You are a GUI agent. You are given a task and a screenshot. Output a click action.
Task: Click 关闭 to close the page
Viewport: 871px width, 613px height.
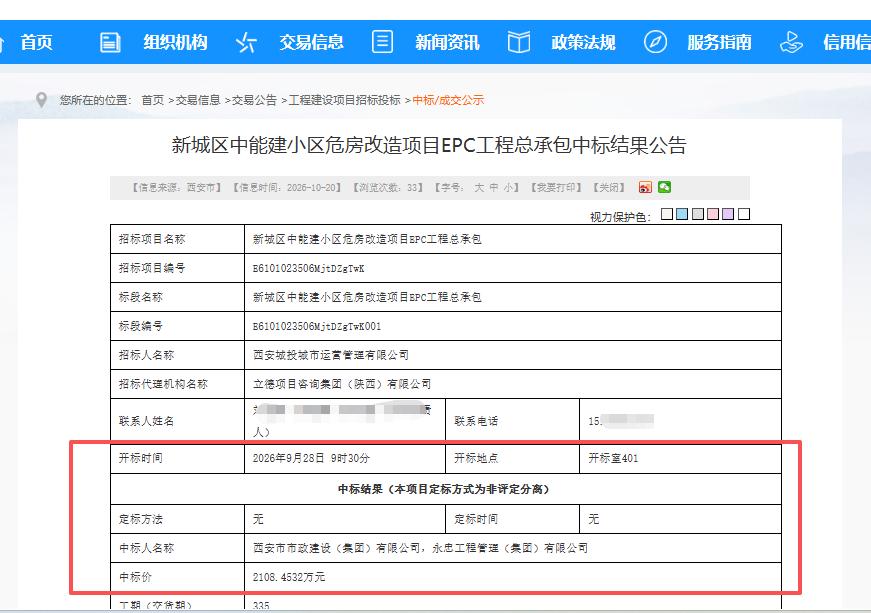(x=609, y=188)
